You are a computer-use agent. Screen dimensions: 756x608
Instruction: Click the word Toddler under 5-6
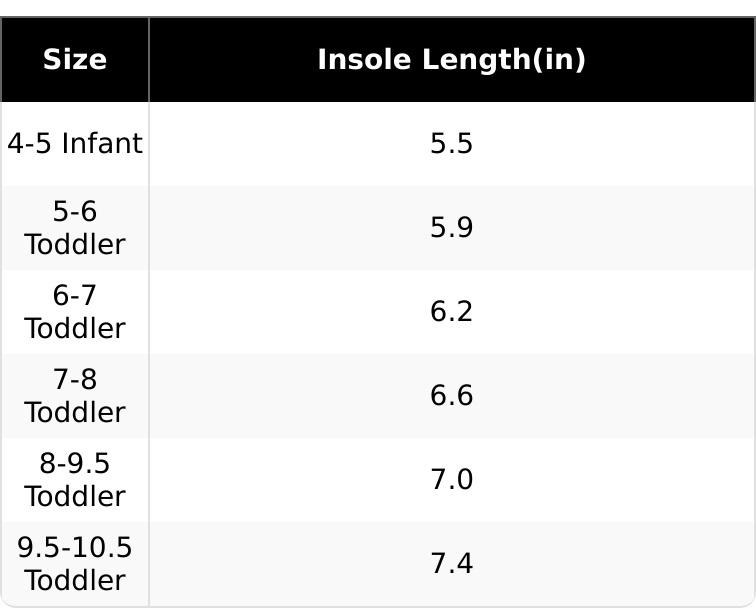(x=75, y=245)
